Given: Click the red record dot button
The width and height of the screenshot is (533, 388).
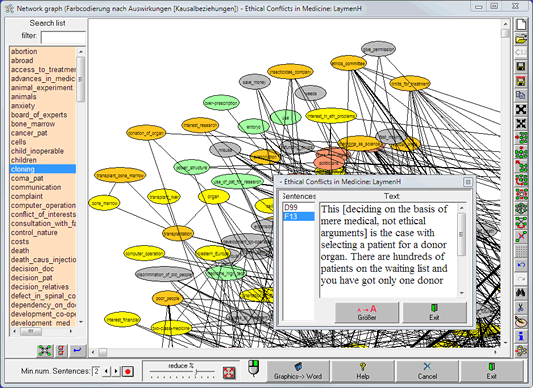Looking at the screenshot, I should (128, 371).
